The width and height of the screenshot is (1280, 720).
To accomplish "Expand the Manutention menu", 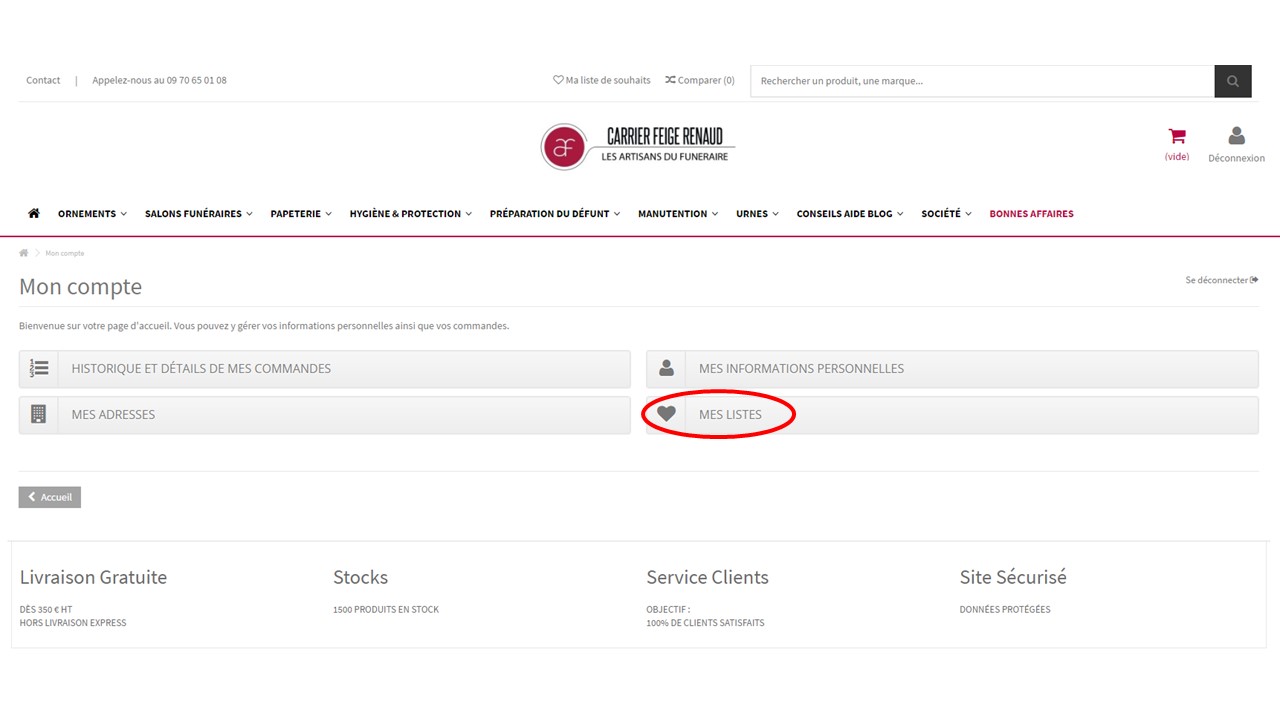I will (x=678, y=213).
